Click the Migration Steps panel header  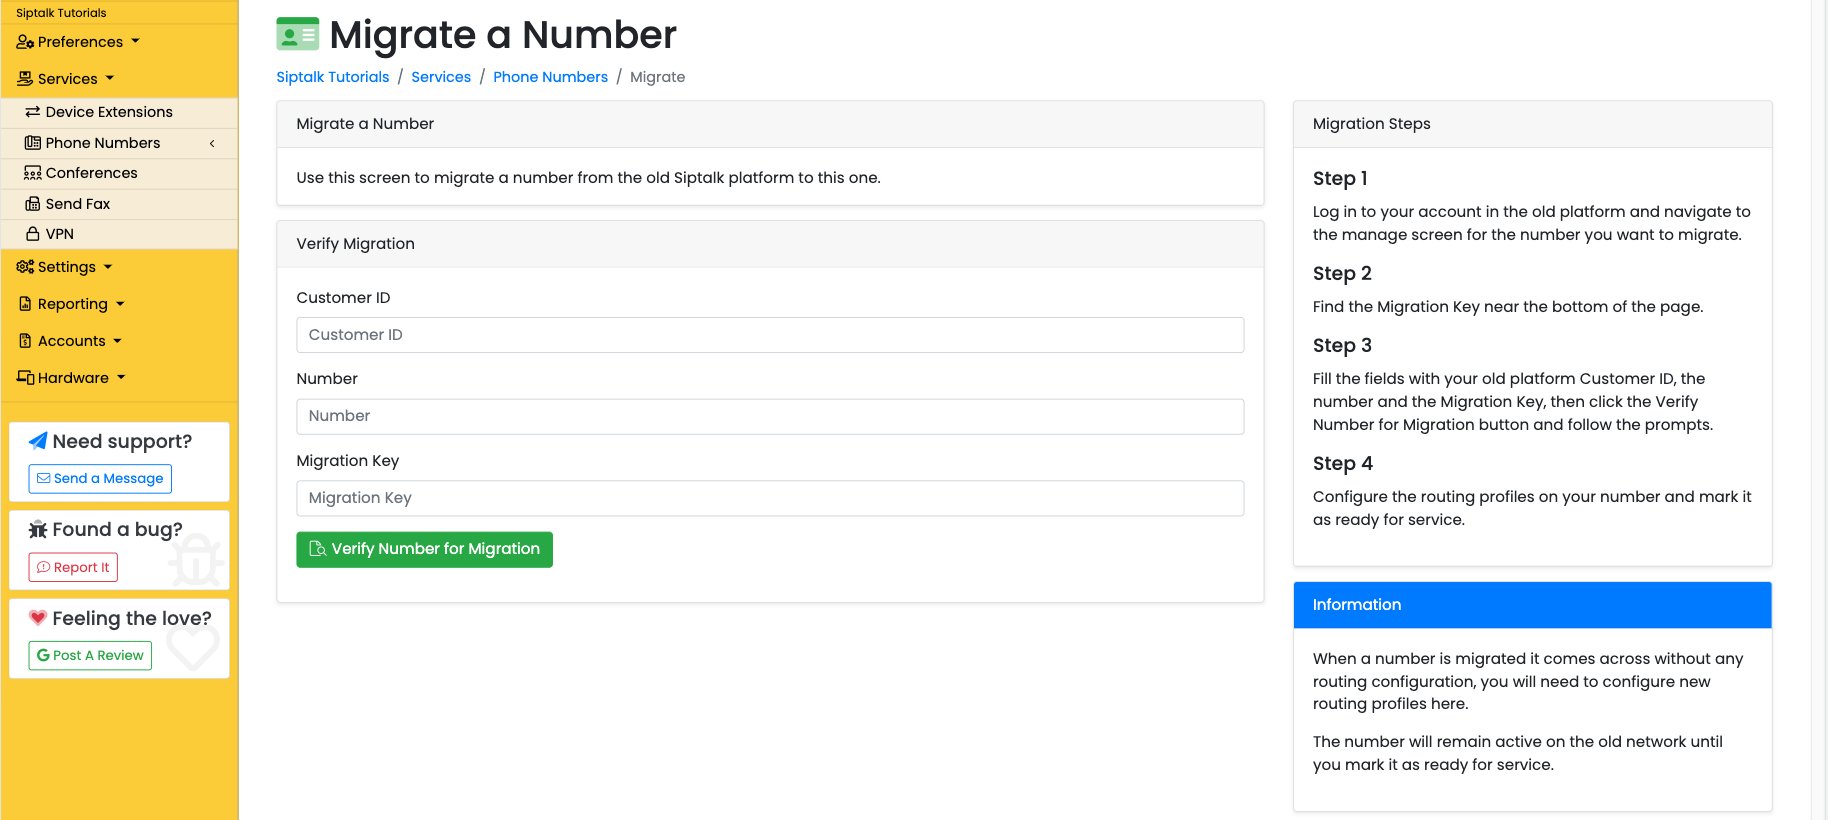pyautogui.click(x=1532, y=124)
